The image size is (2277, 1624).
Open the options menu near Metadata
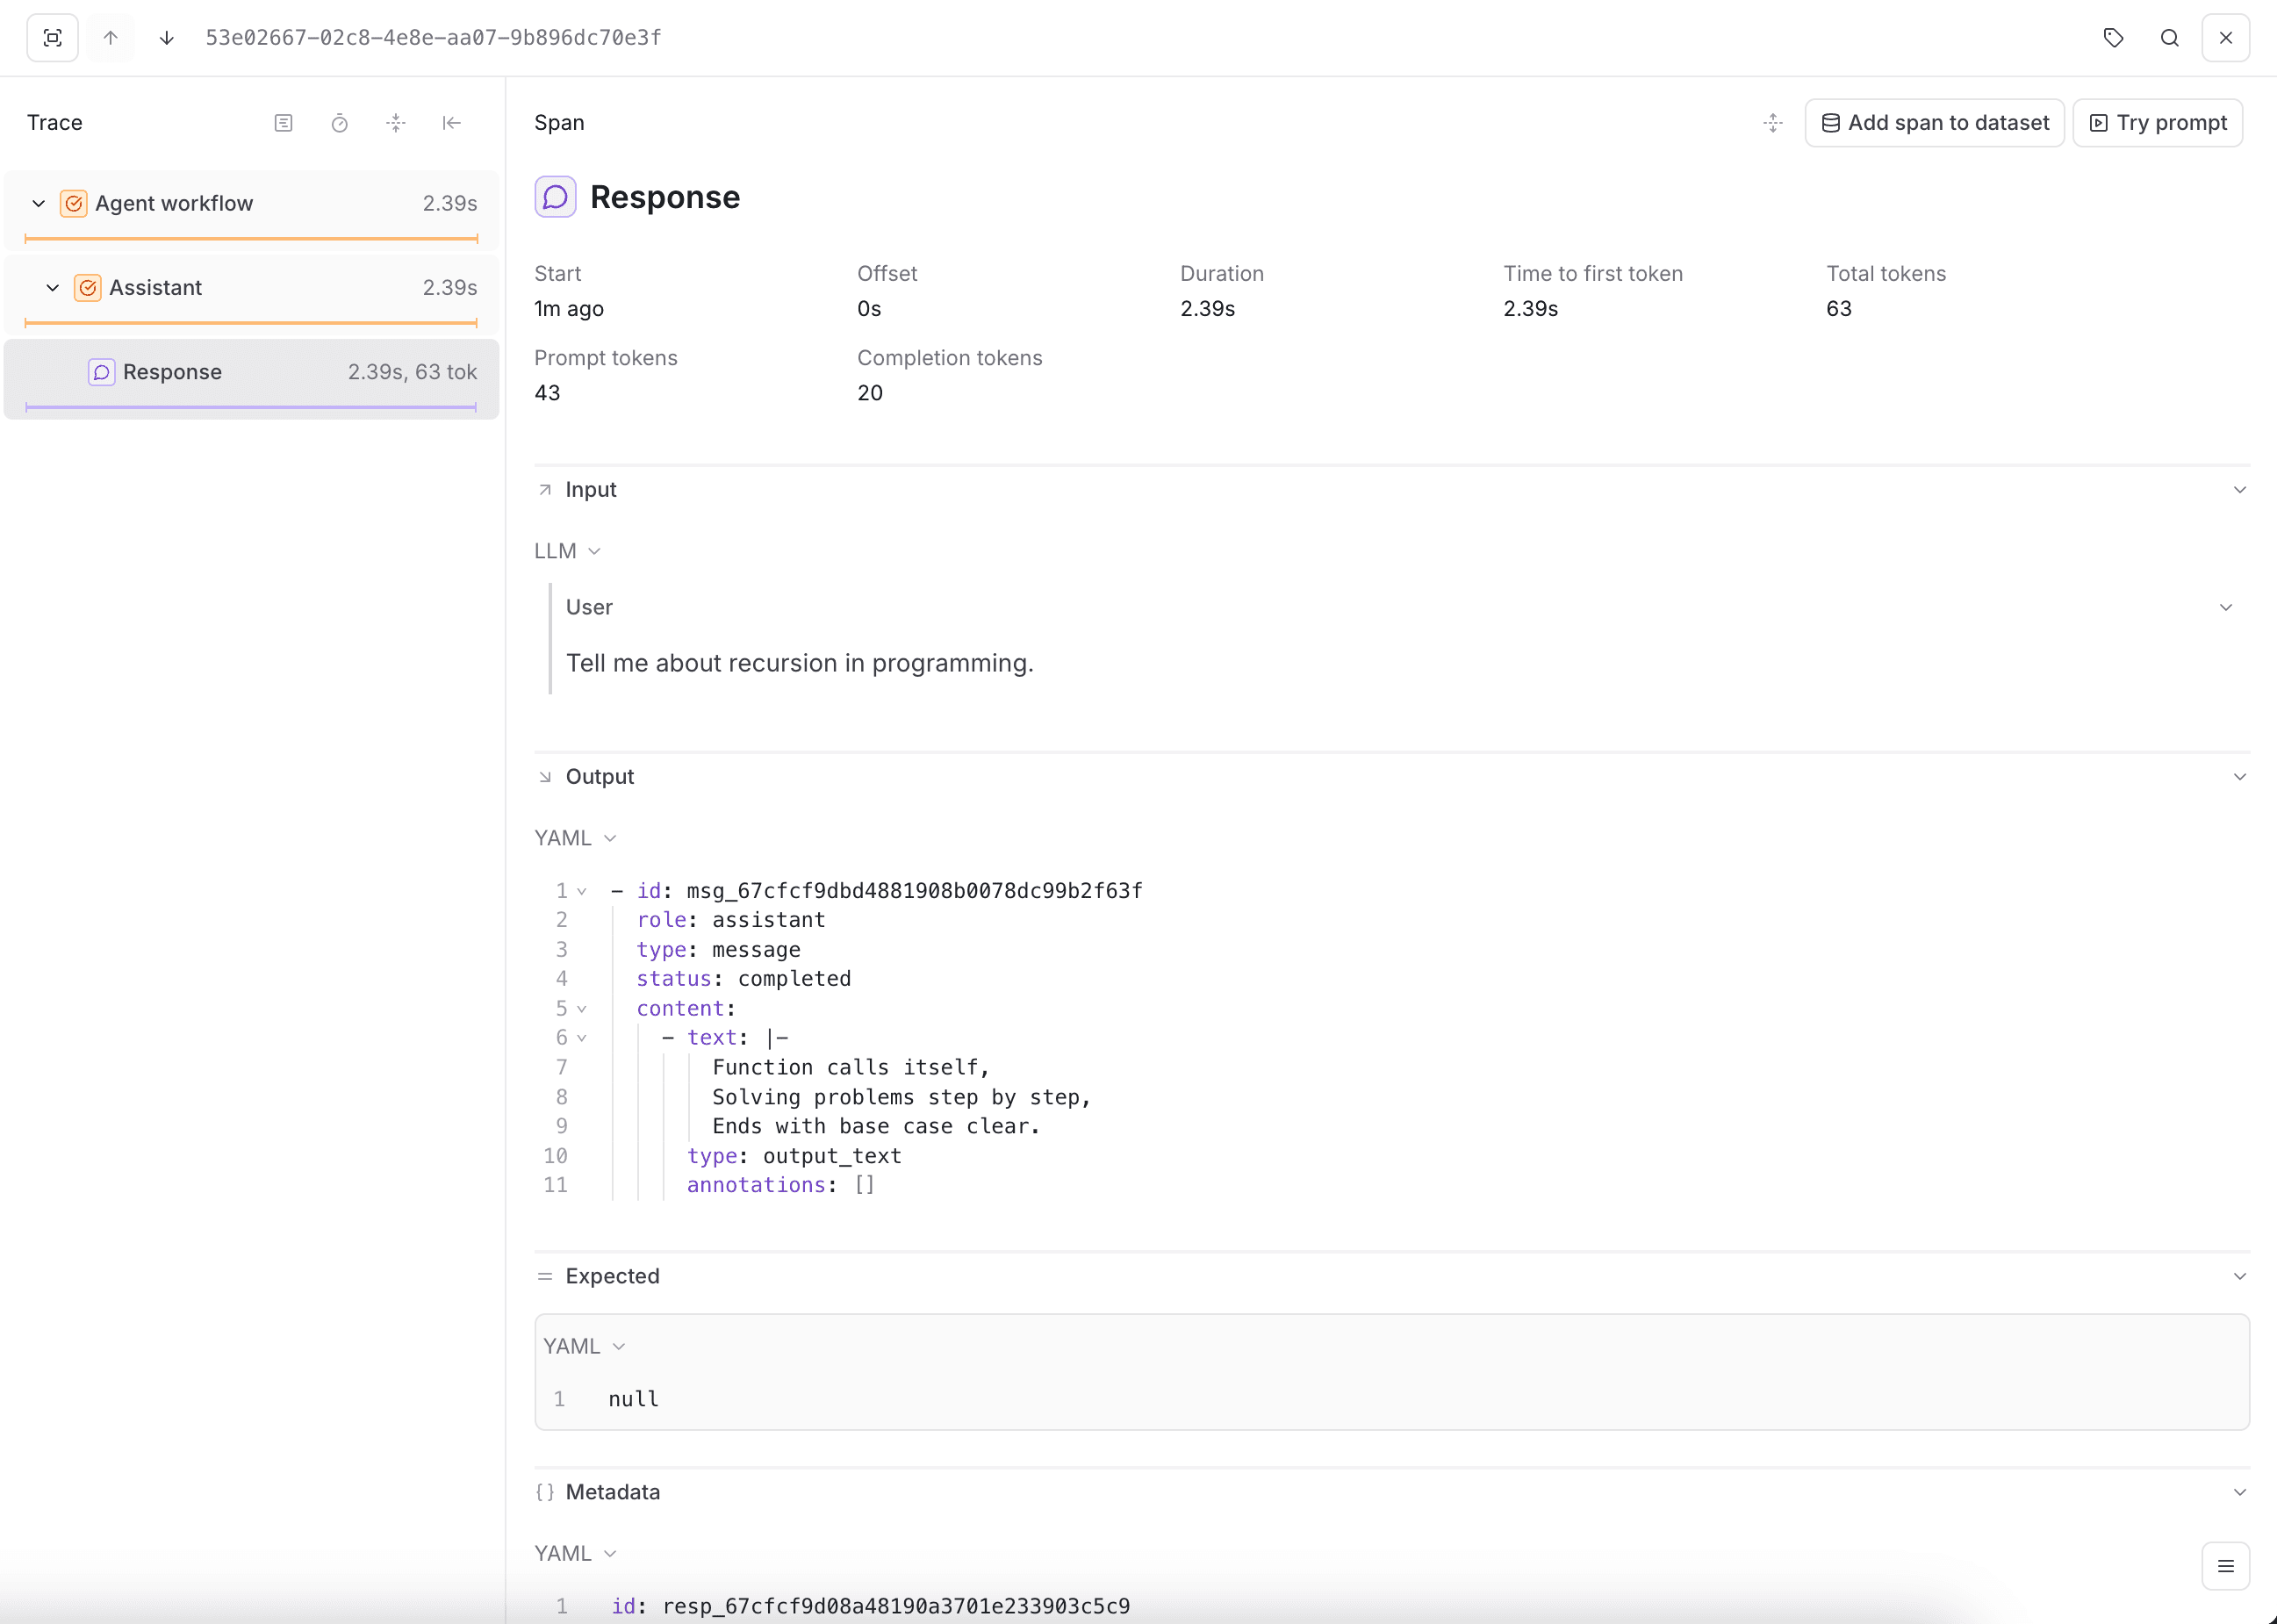tap(2224, 1566)
